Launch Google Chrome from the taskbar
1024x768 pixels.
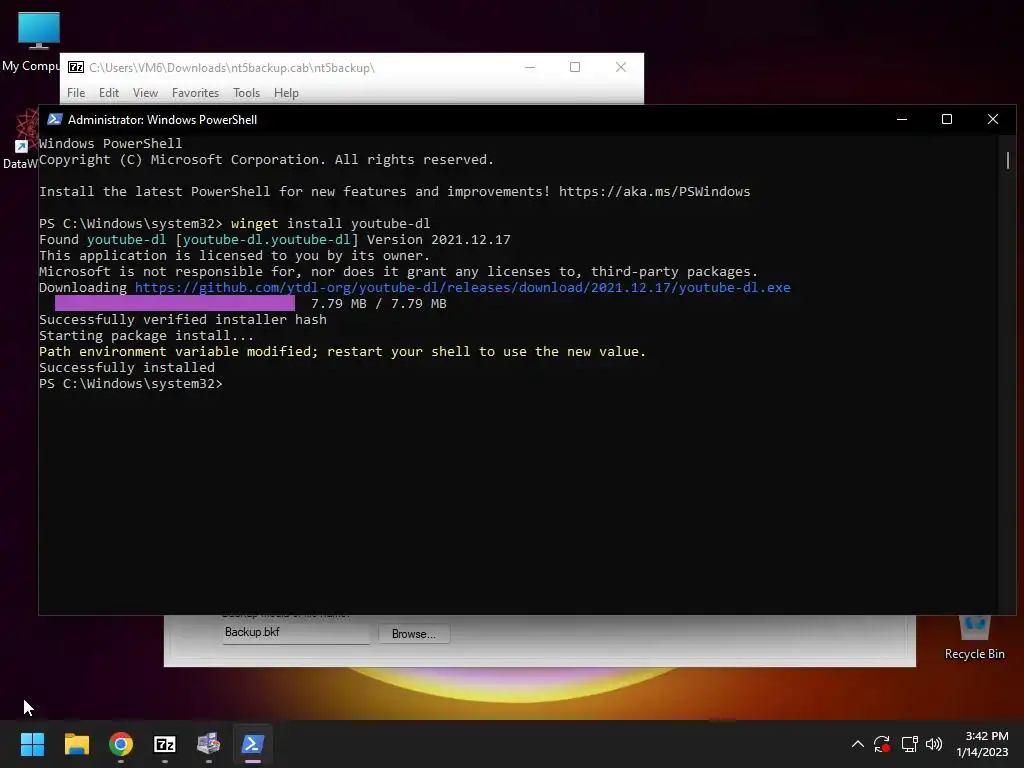pyautogui.click(x=121, y=744)
